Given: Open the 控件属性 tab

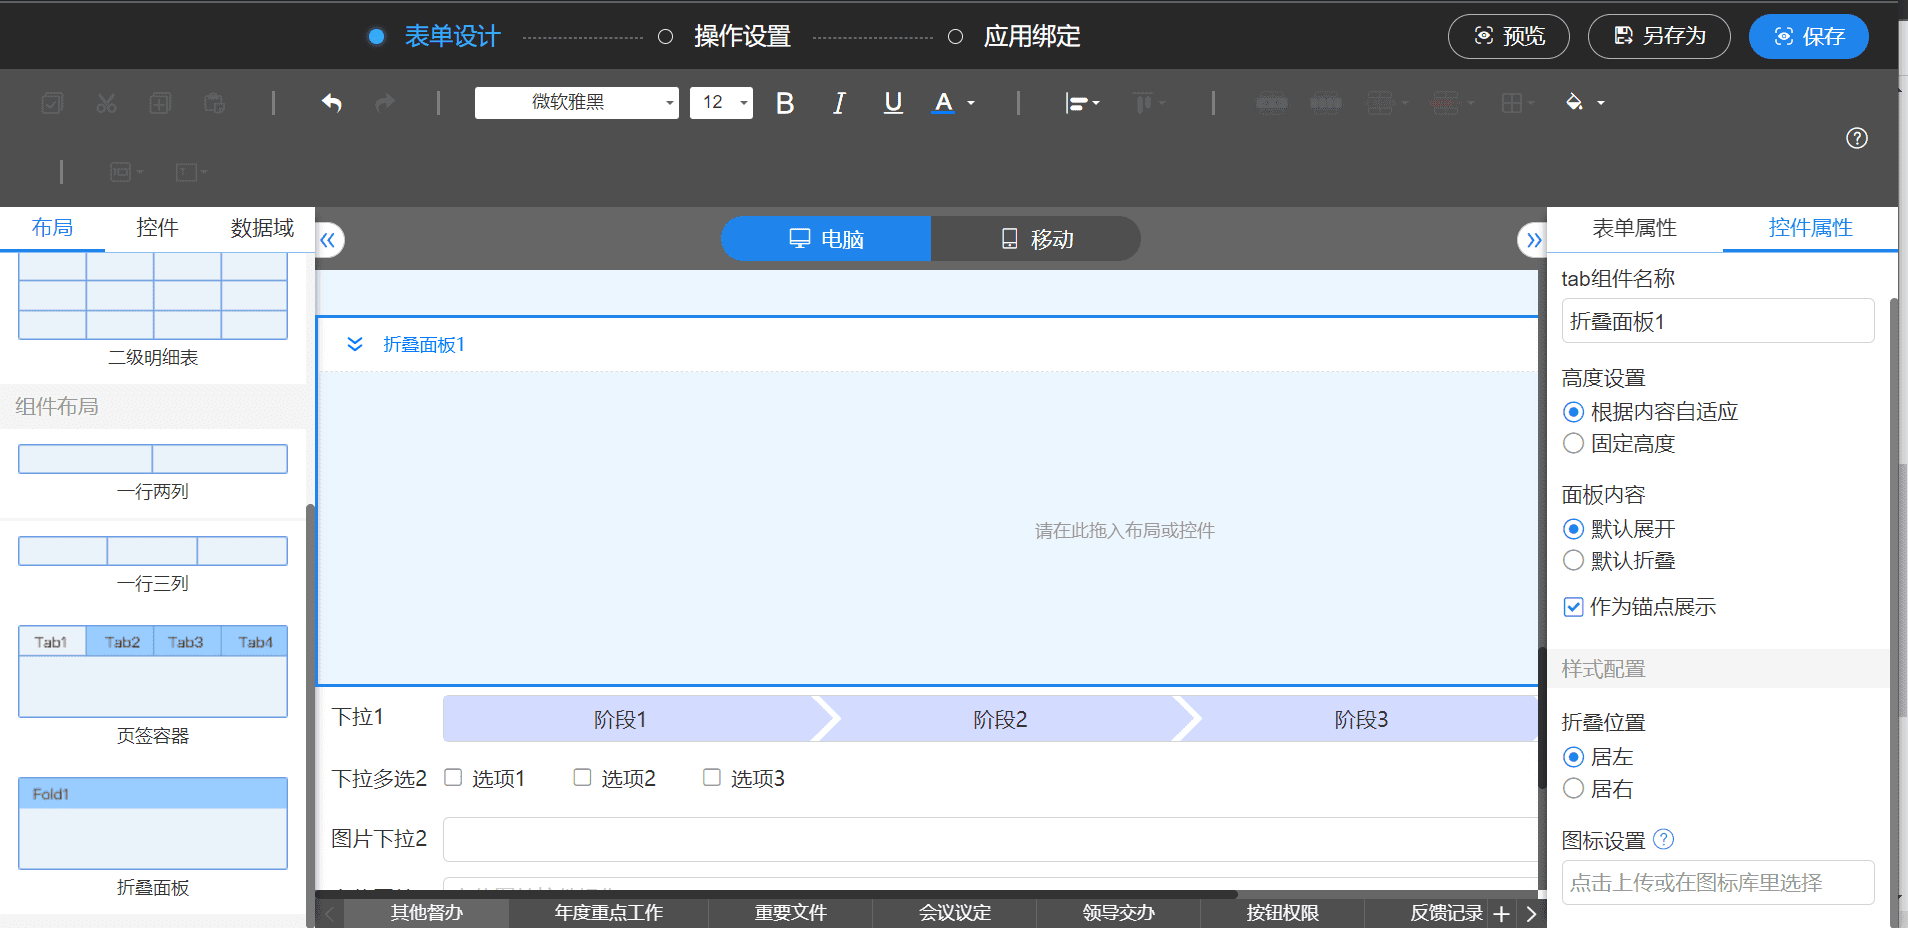Looking at the screenshot, I should point(1810,228).
